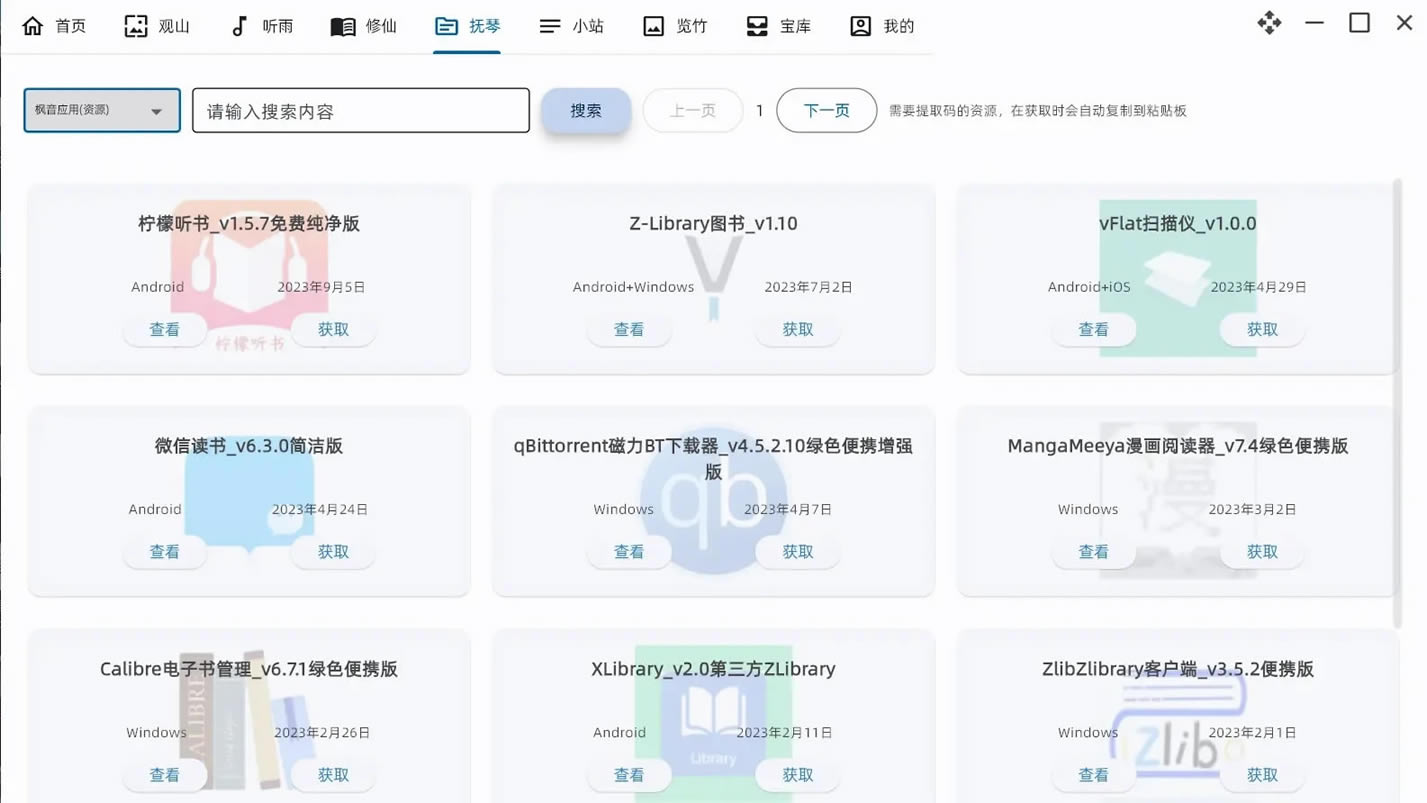Click 查看 for Calibre电子书管理
The height and width of the screenshot is (803, 1427).
click(x=165, y=774)
